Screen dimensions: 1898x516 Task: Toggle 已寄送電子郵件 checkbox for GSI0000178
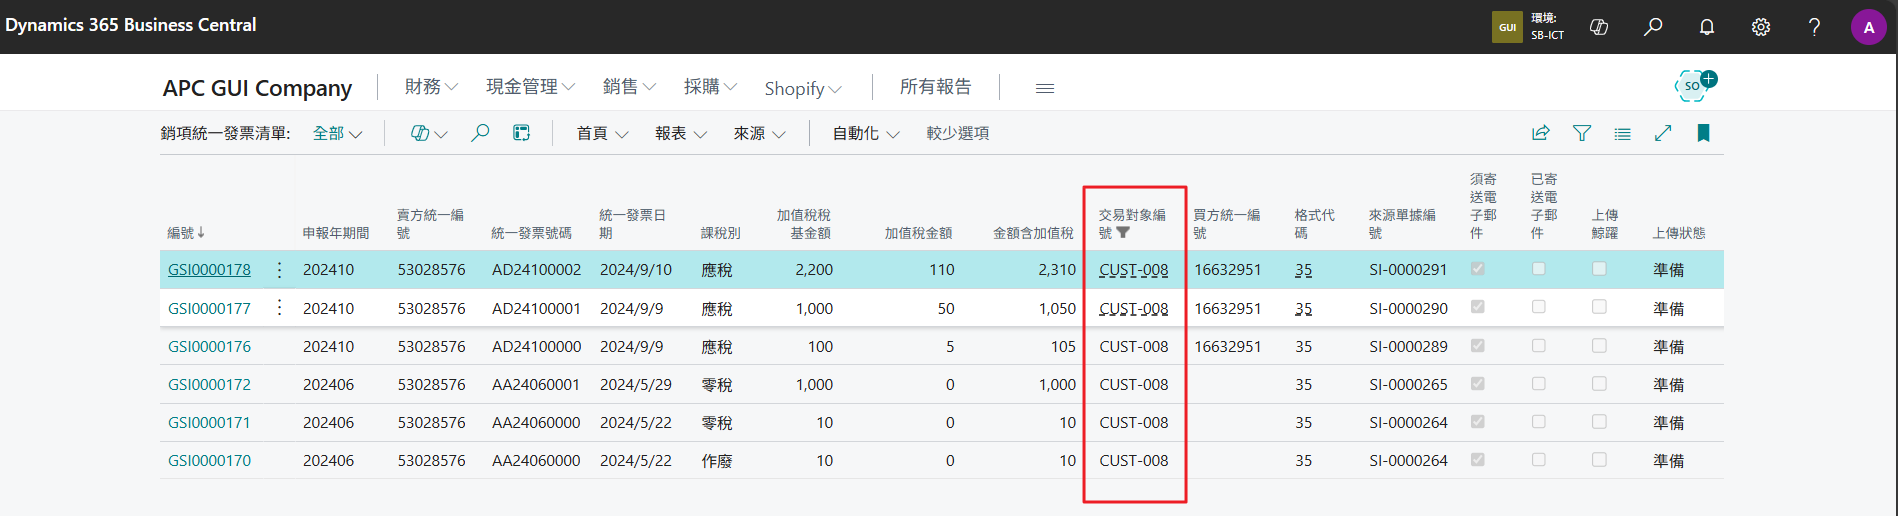(1539, 269)
